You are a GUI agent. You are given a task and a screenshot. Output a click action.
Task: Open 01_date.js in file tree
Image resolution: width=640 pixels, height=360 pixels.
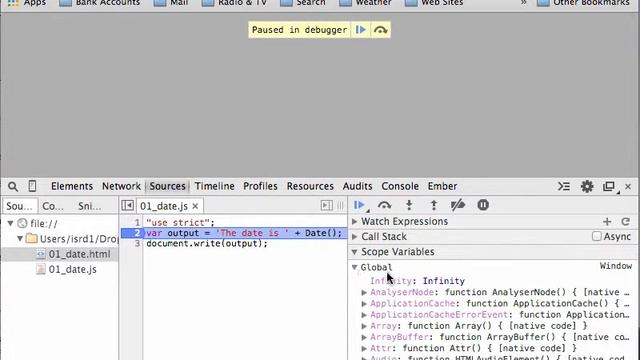(x=72, y=269)
